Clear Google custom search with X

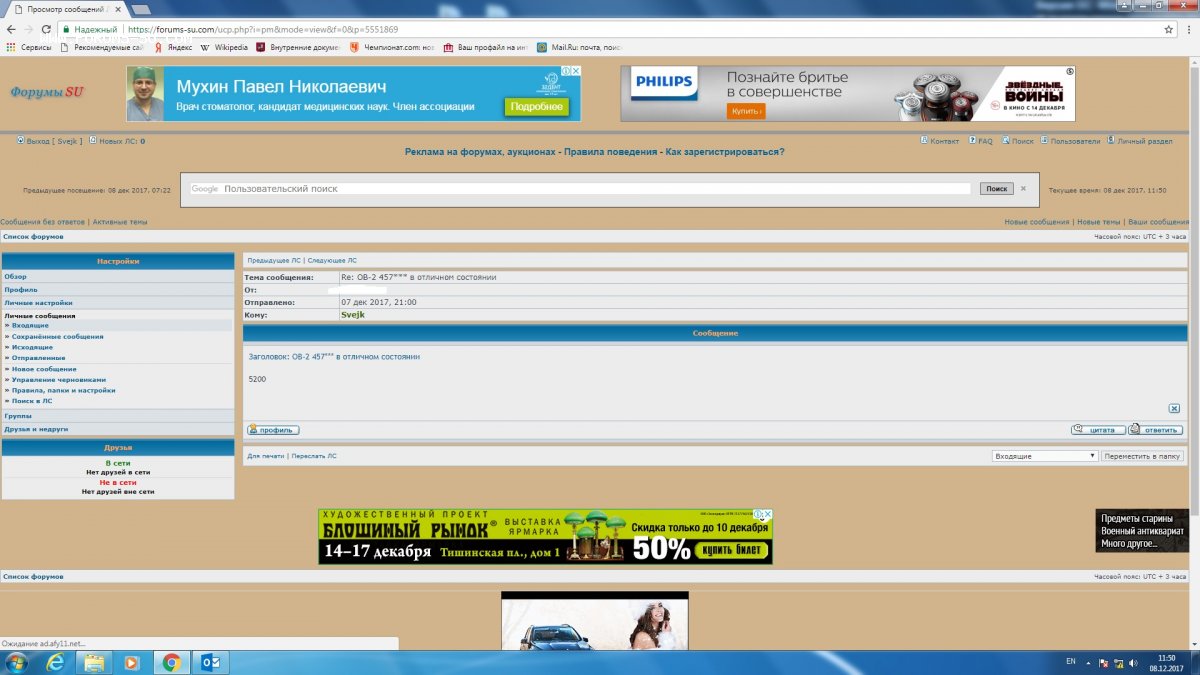pyautogui.click(x=1023, y=188)
